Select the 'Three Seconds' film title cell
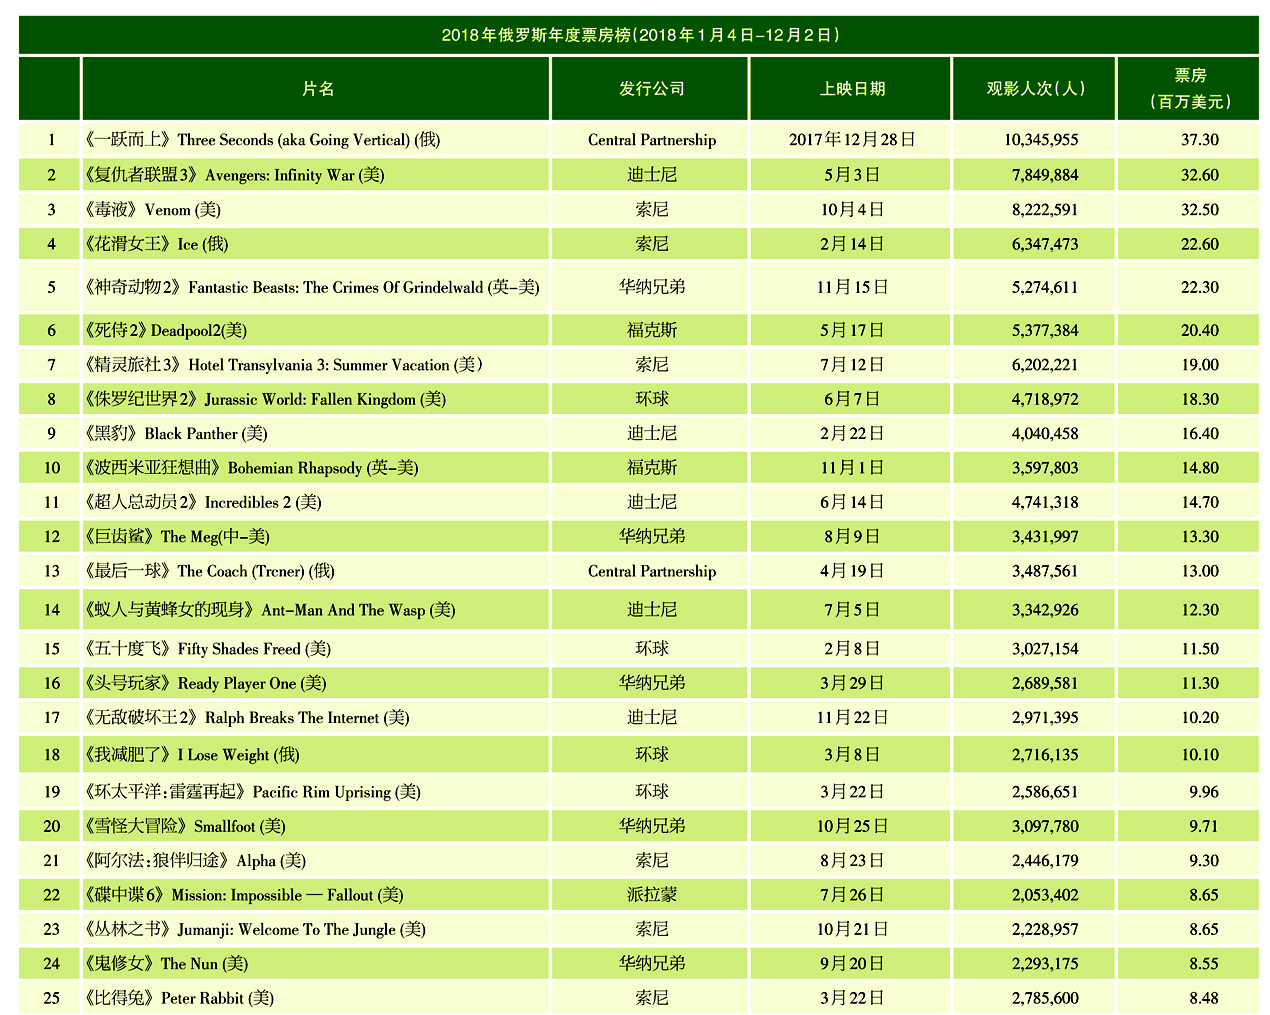 (263, 140)
